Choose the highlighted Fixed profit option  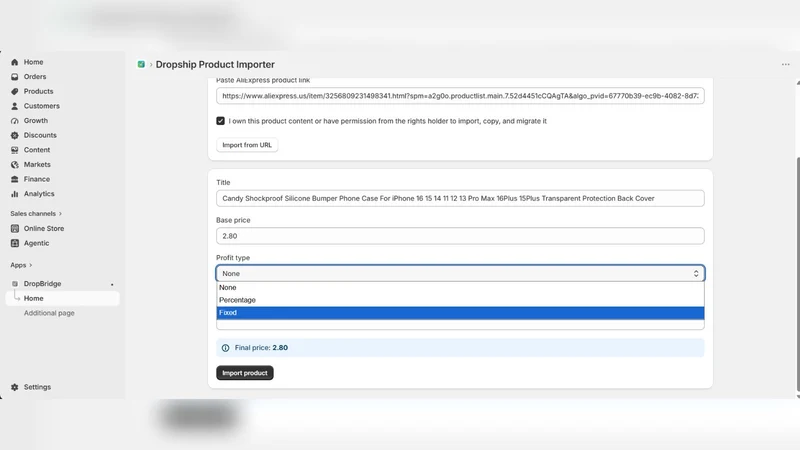[460, 313]
